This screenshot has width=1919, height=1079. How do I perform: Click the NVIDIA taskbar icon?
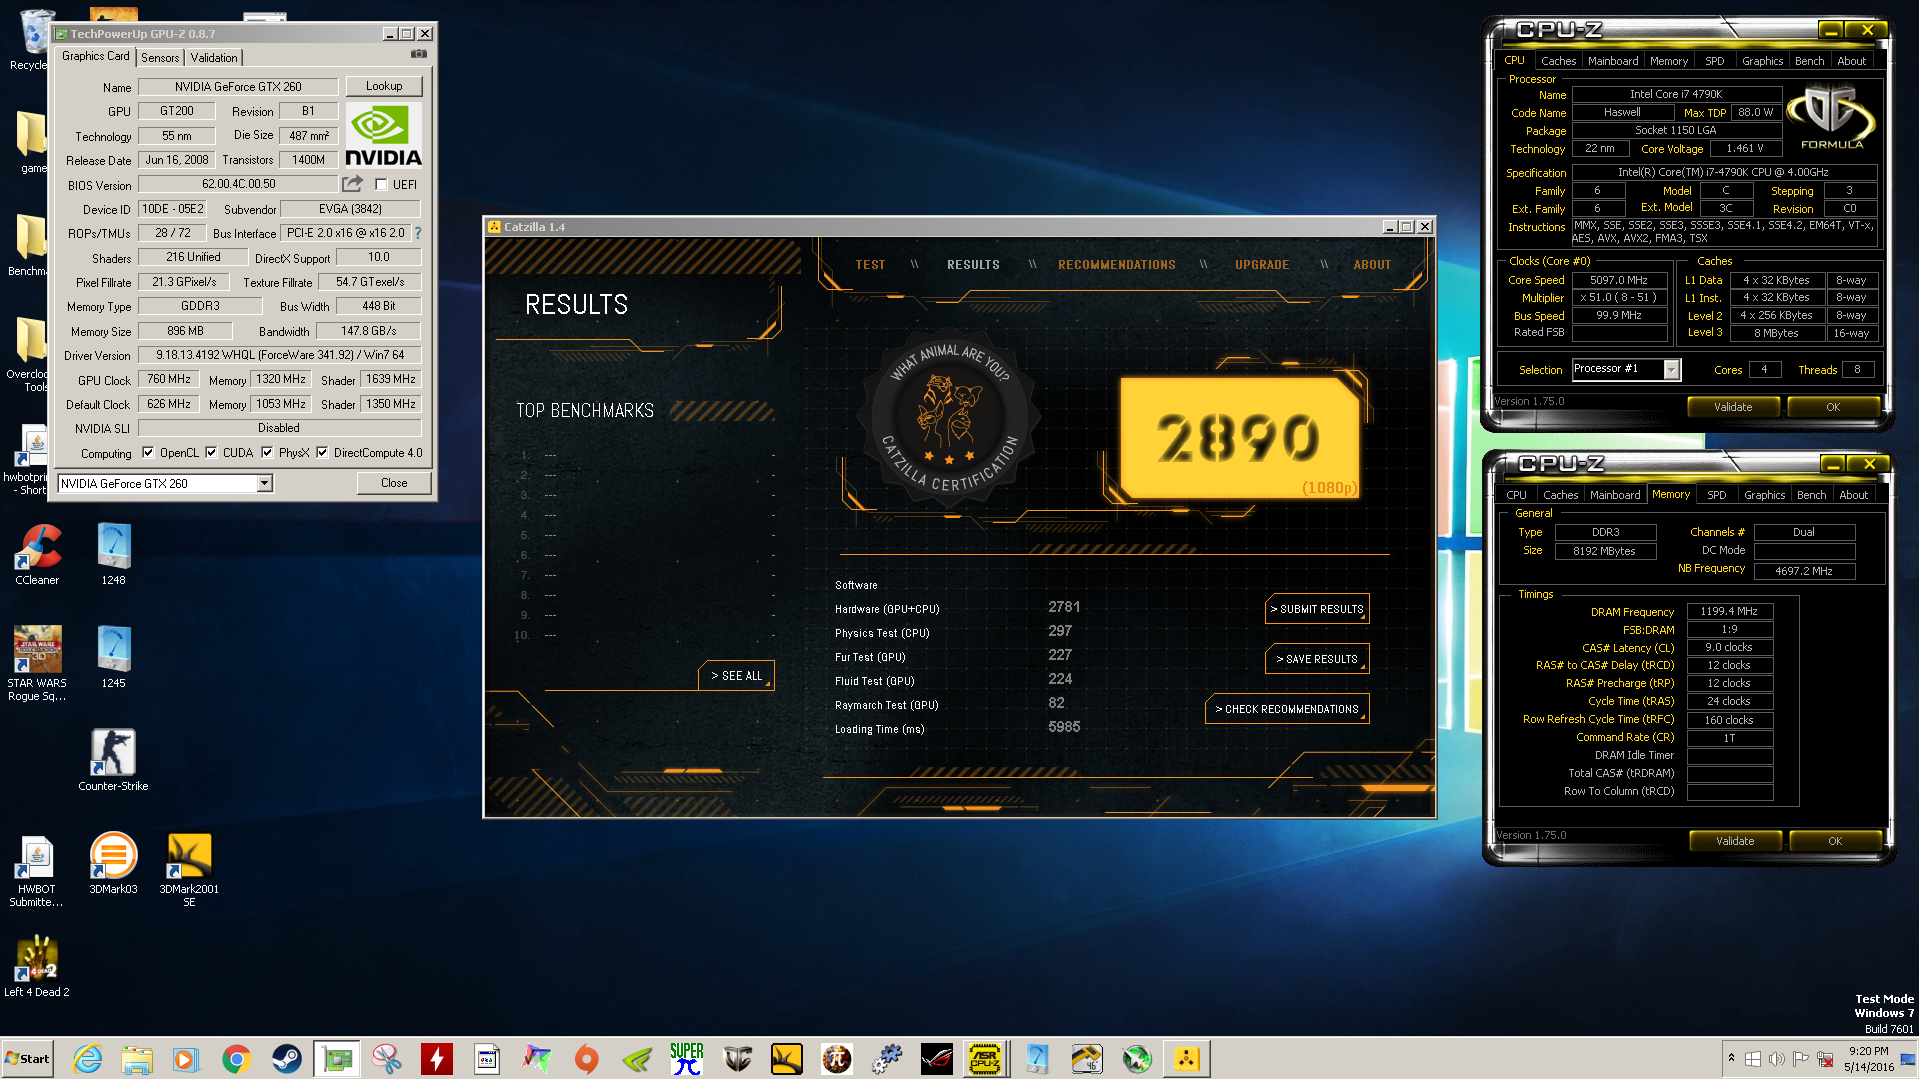pyautogui.click(x=637, y=1059)
